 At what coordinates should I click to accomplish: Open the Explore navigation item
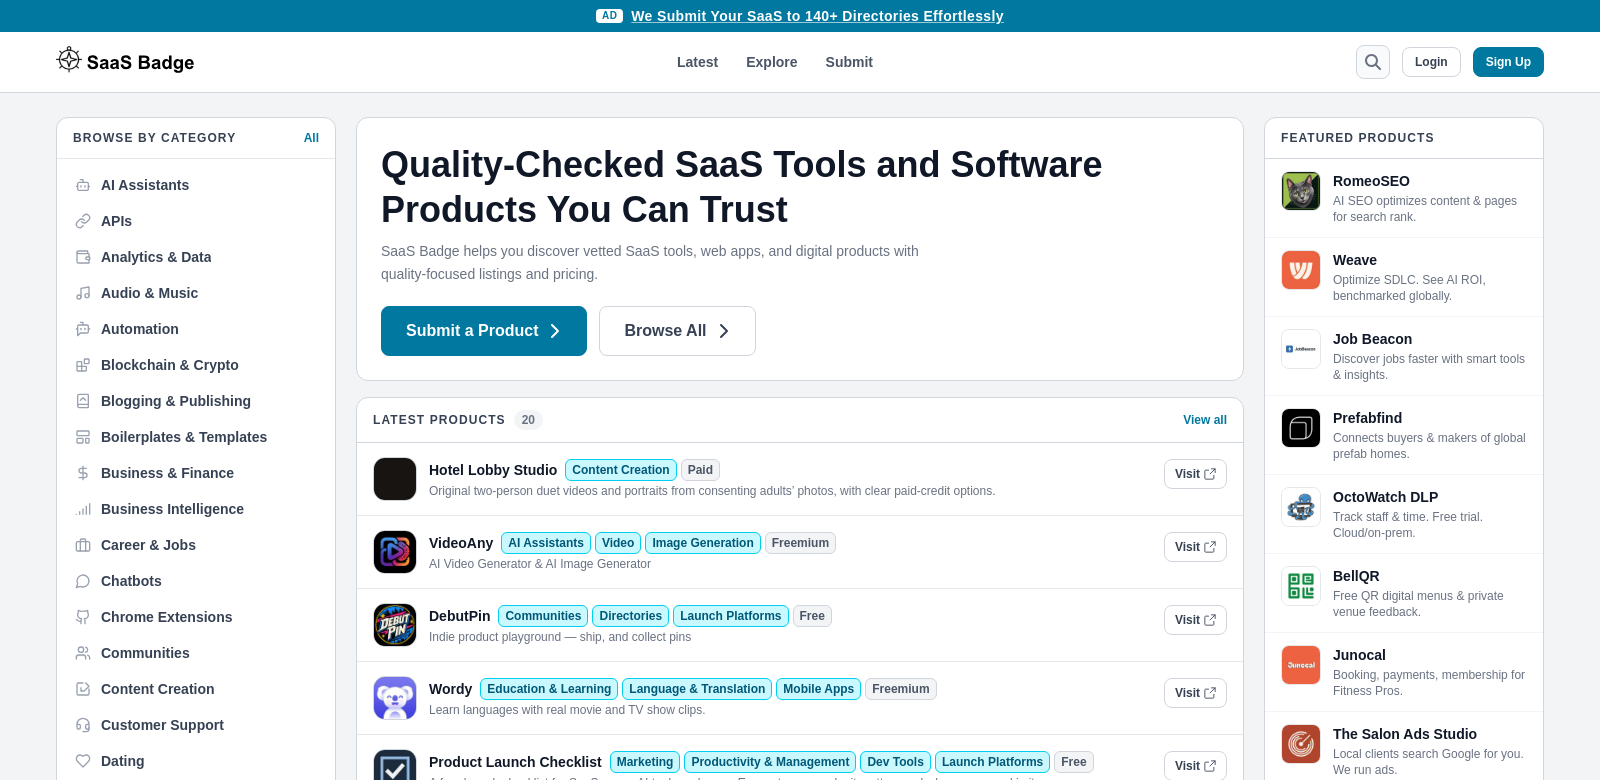(x=772, y=62)
